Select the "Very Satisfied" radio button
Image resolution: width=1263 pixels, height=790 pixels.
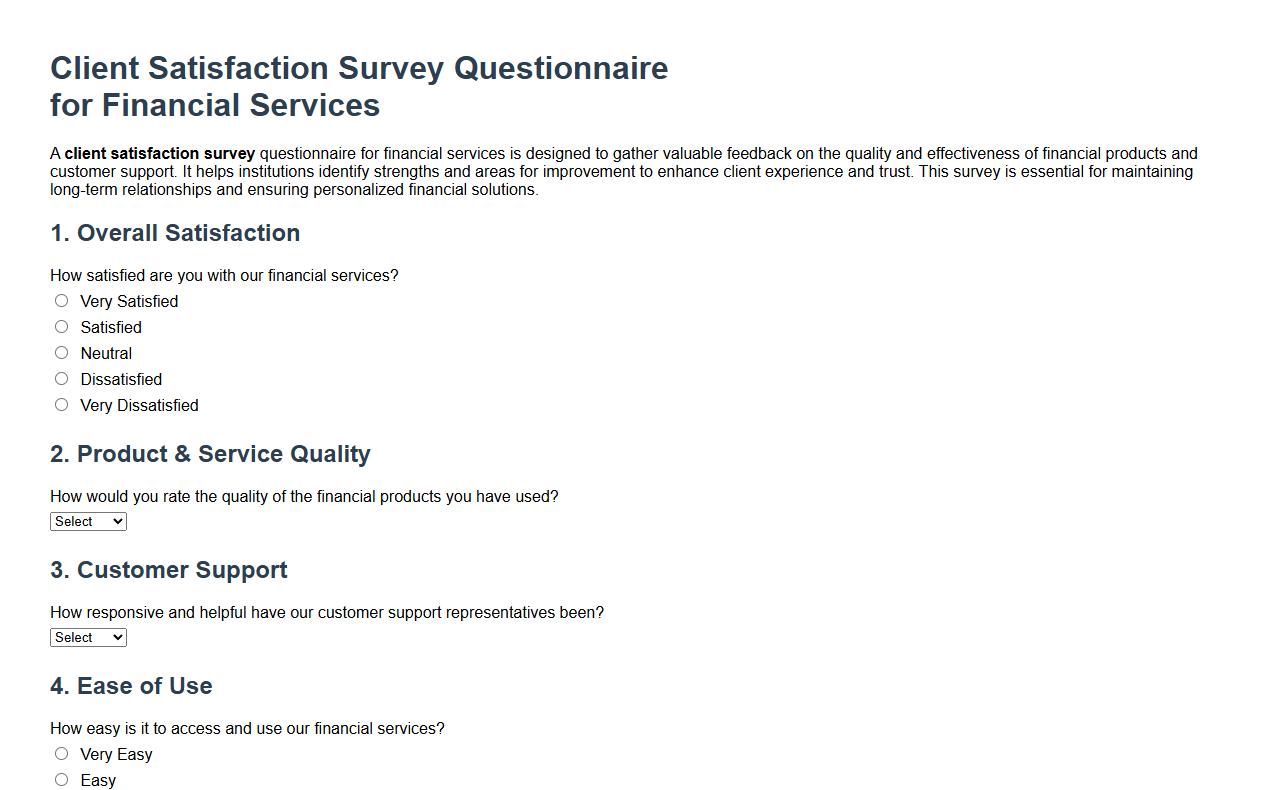61,300
